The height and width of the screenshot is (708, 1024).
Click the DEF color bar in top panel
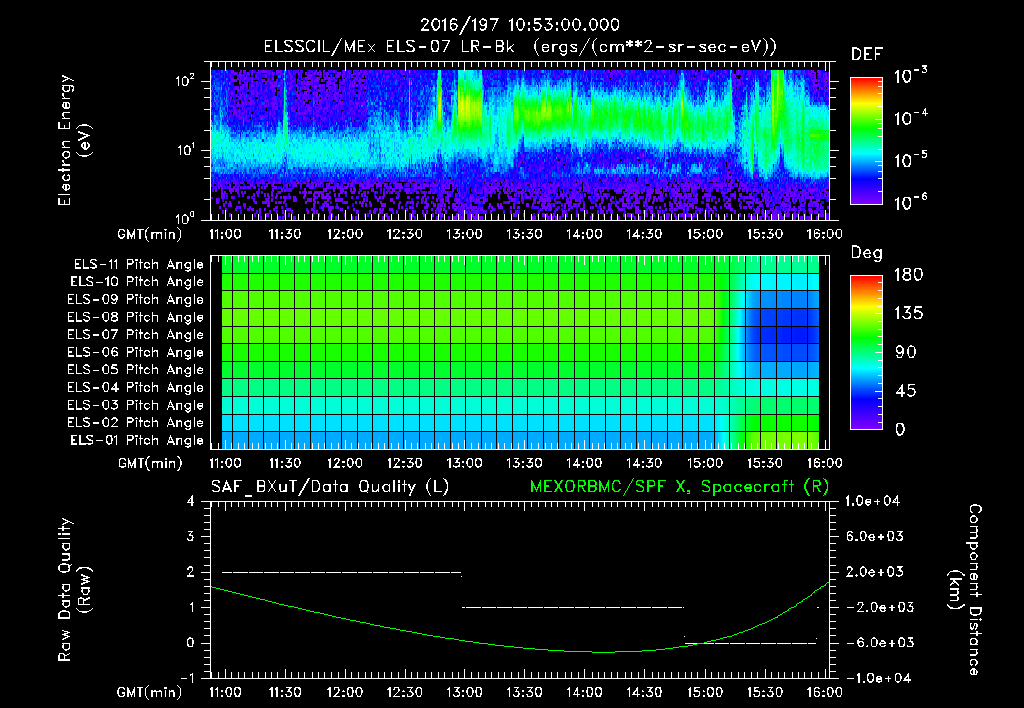tap(866, 141)
